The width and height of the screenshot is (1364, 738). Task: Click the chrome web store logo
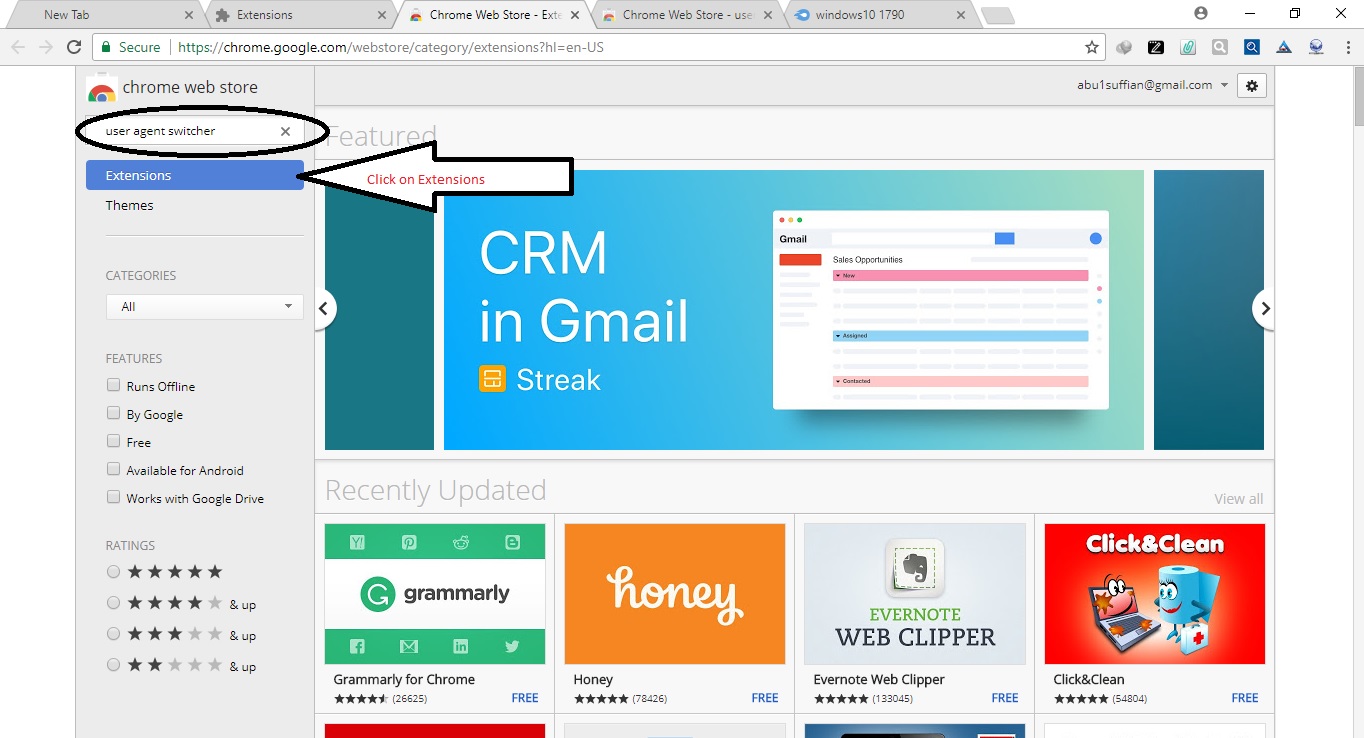[x=101, y=89]
